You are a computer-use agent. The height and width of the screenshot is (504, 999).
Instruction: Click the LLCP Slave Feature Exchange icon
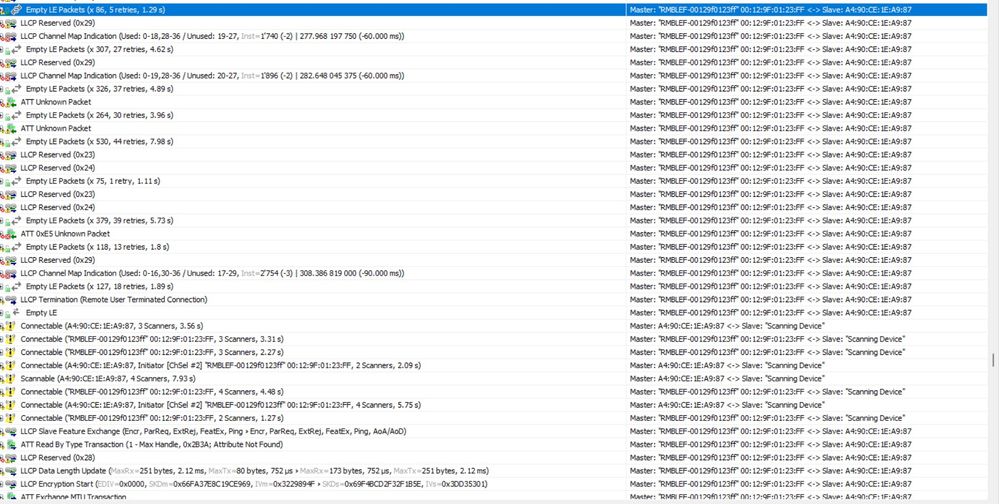click(11, 431)
